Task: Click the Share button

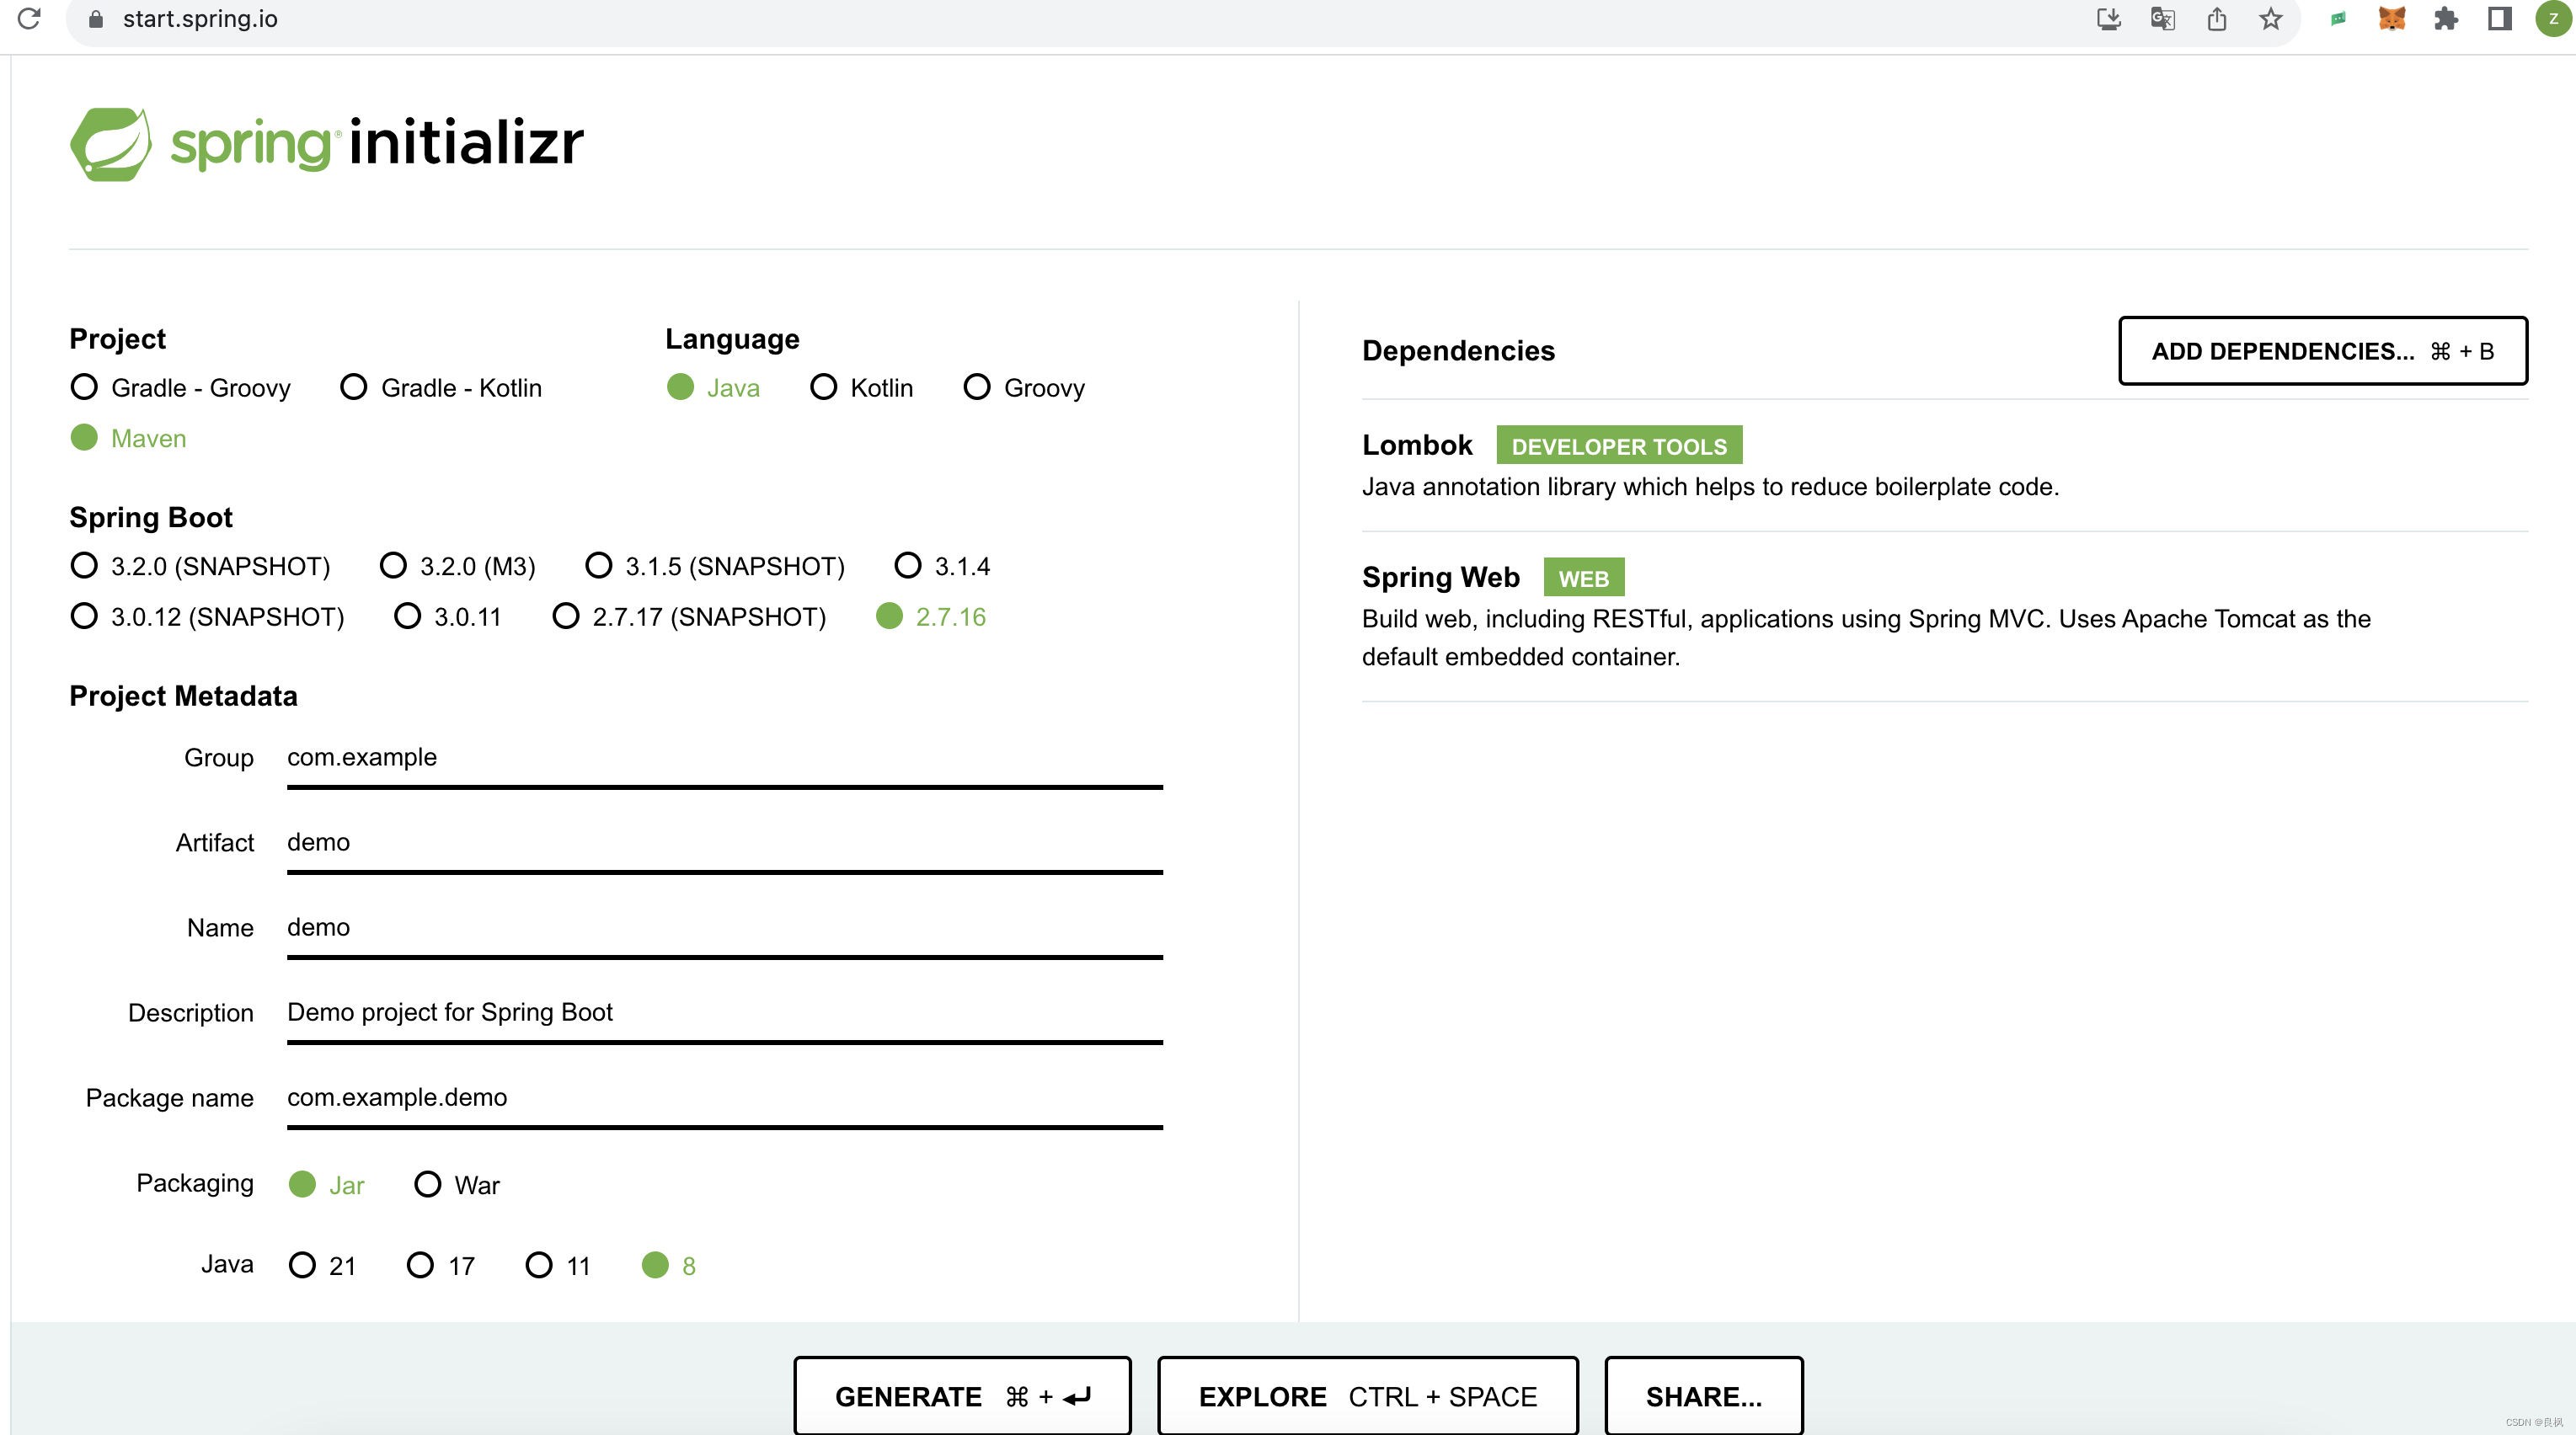Action: click(1703, 1396)
